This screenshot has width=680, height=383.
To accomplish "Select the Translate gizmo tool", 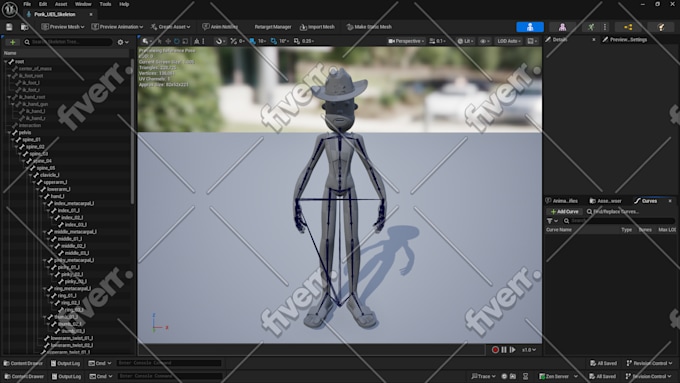I will (x=168, y=41).
